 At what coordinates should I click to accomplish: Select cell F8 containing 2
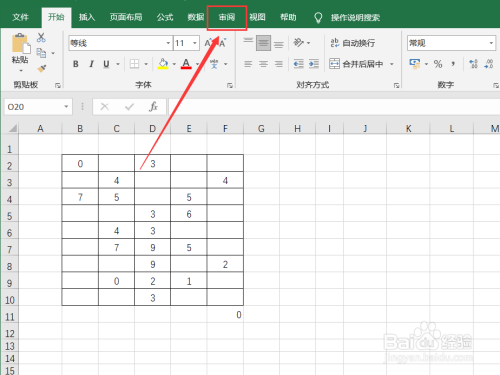pos(225,264)
